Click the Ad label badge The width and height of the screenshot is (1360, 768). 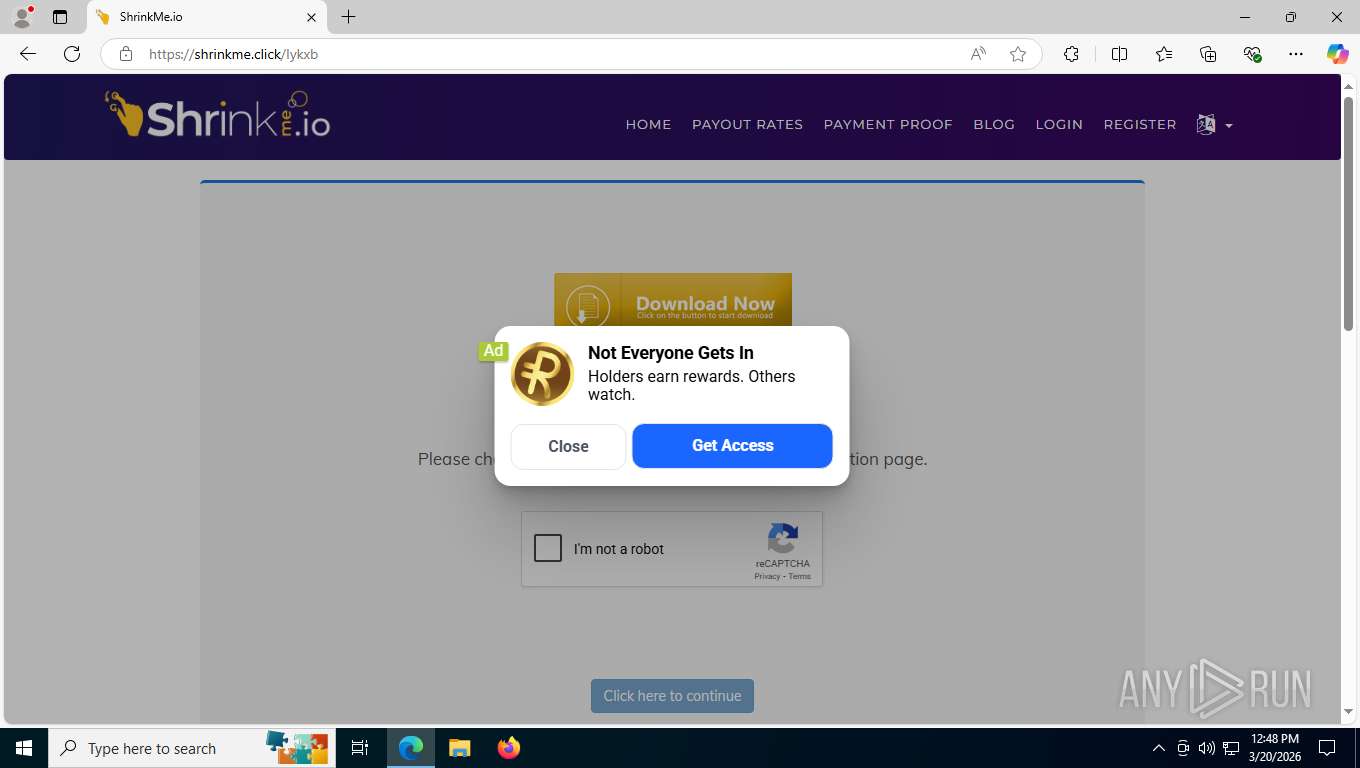493,351
